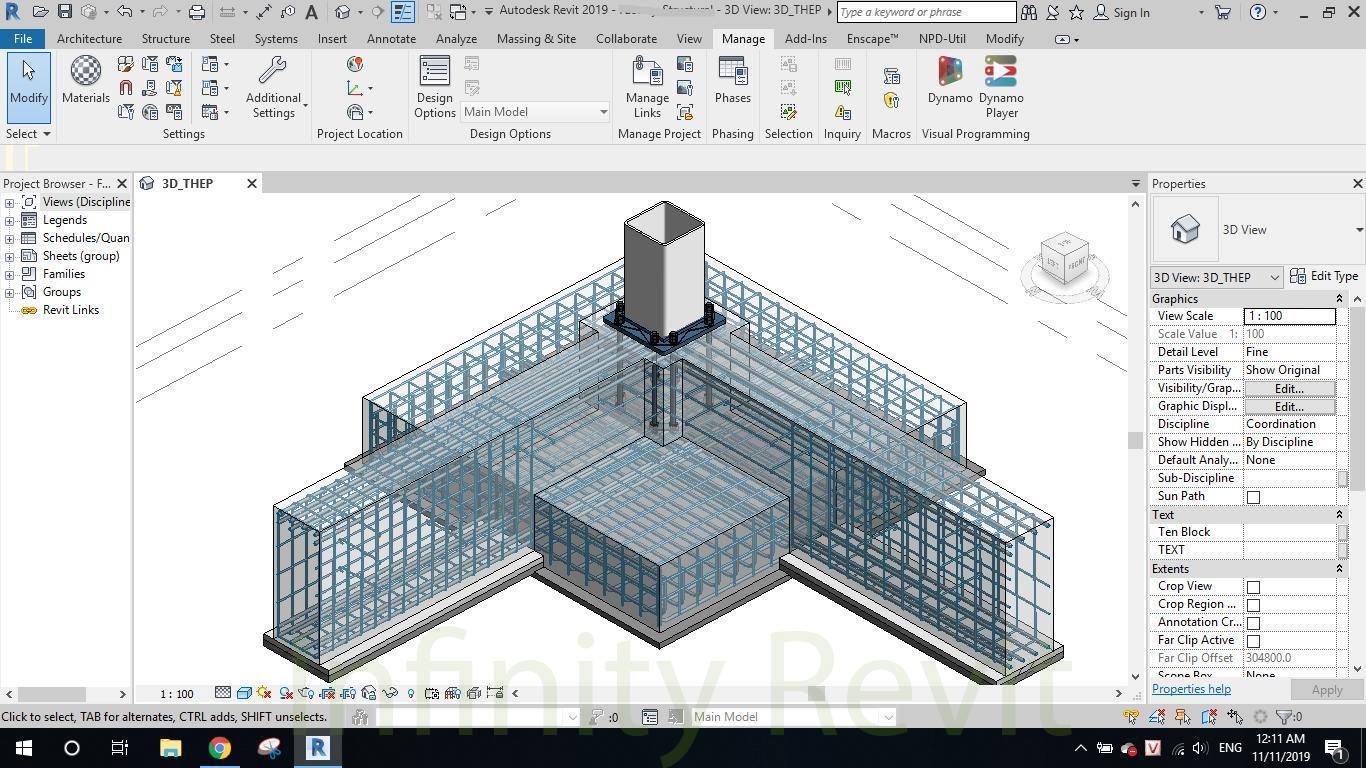Viewport: 1366px width, 768px height.
Task: Open Design Options
Action: [434, 85]
